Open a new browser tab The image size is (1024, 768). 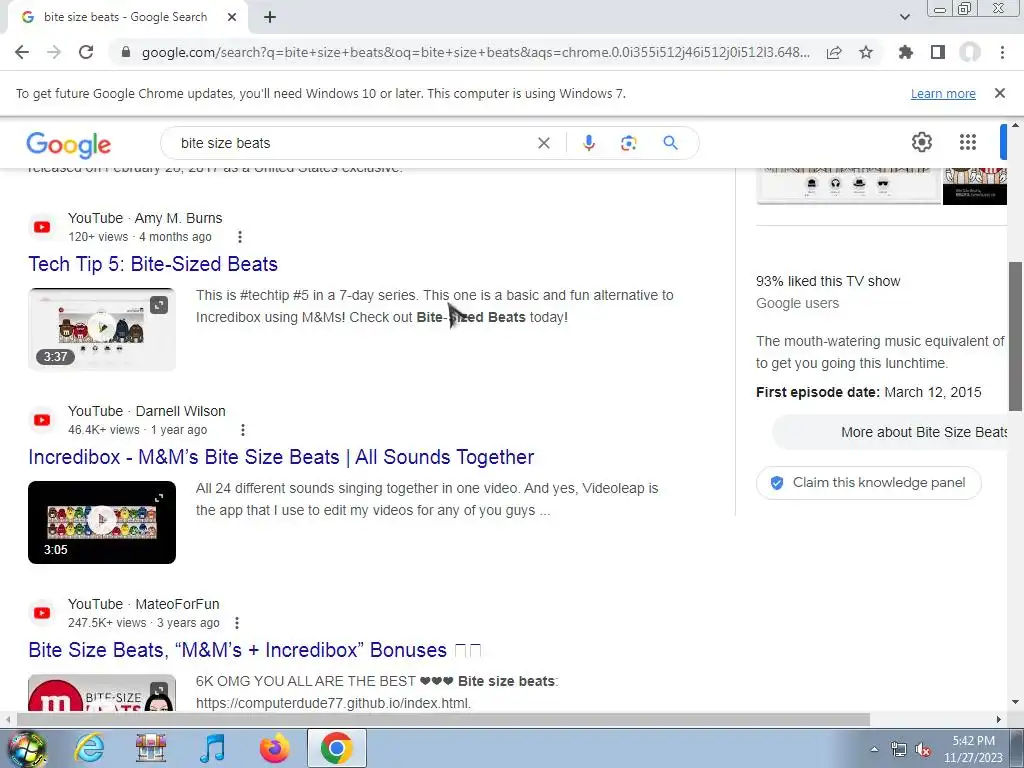click(x=270, y=17)
